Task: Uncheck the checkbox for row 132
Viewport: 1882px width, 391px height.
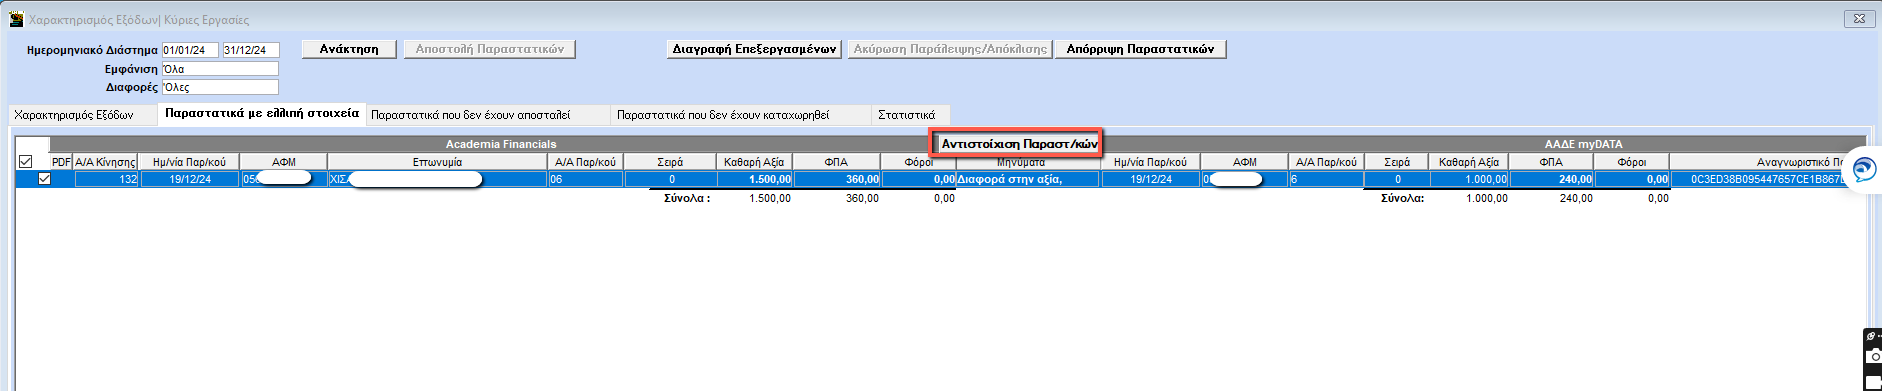Action: (44, 179)
